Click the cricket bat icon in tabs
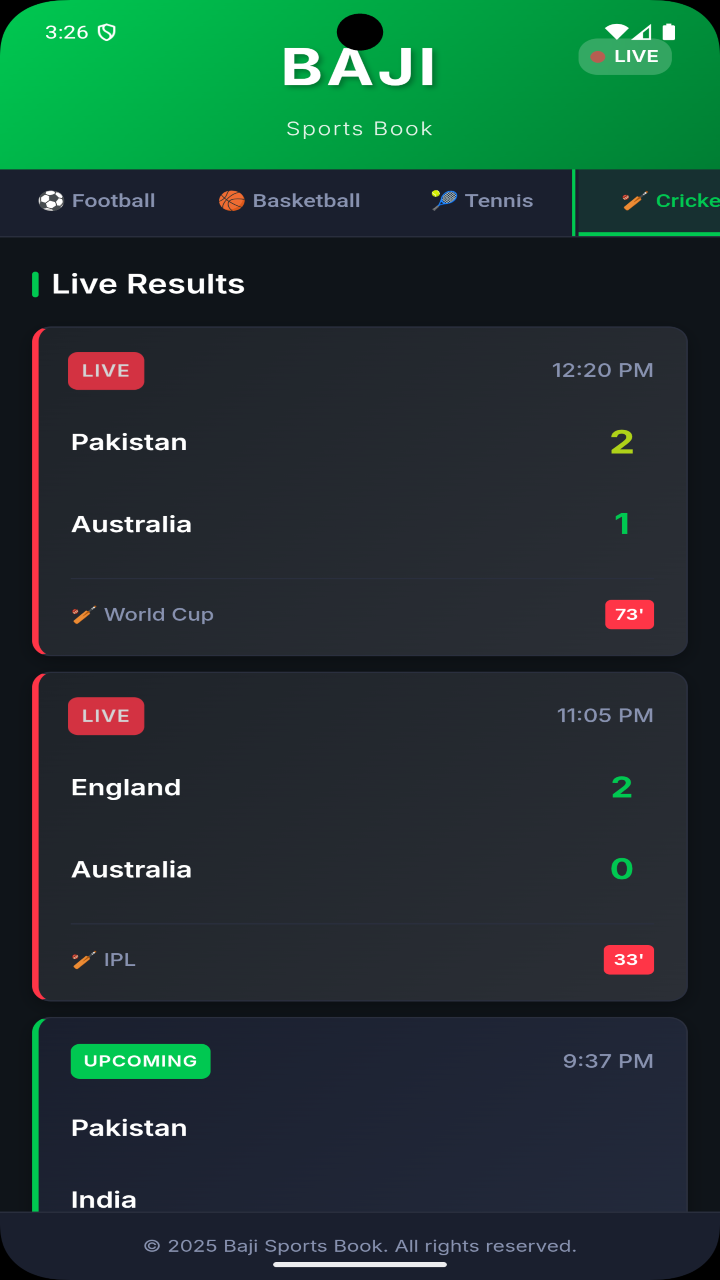 (x=634, y=201)
